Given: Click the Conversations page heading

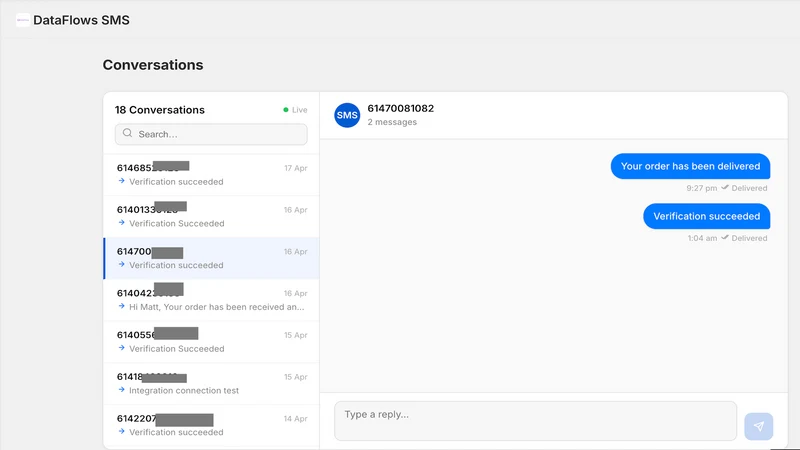Looking at the screenshot, I should (153, 65).
